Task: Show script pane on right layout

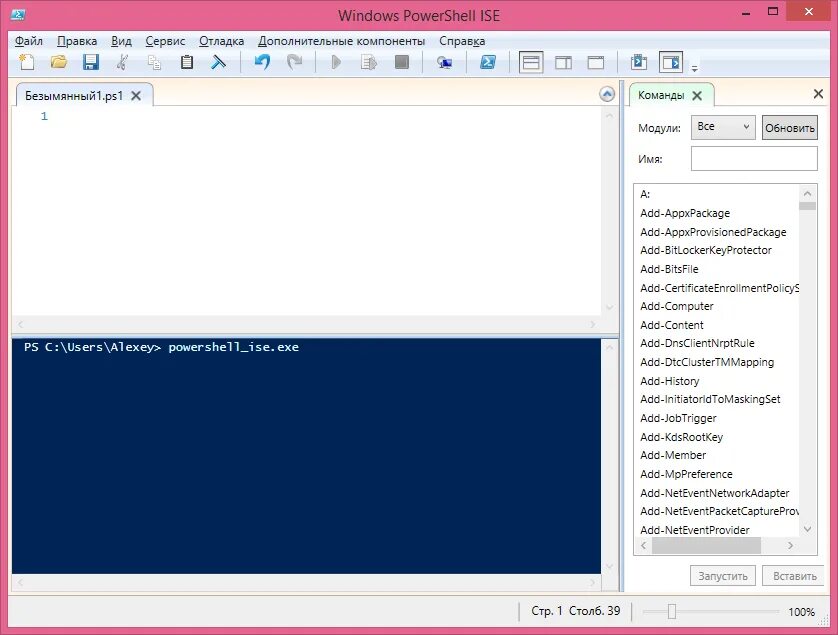Action: click(x=563, y=63)
